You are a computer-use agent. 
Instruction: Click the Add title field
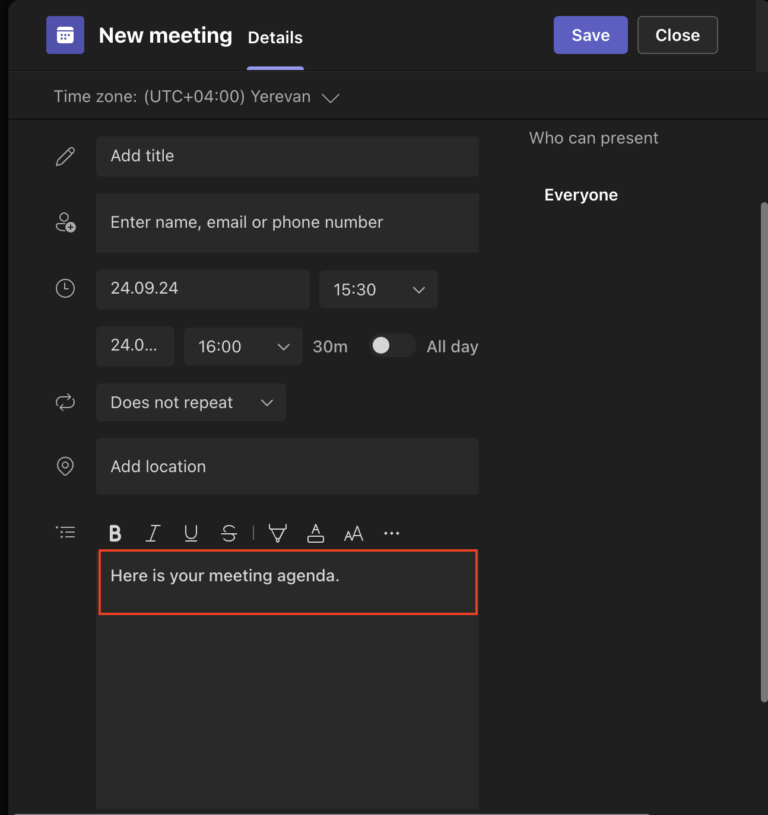pyautogui.click(x=287, y=156)
